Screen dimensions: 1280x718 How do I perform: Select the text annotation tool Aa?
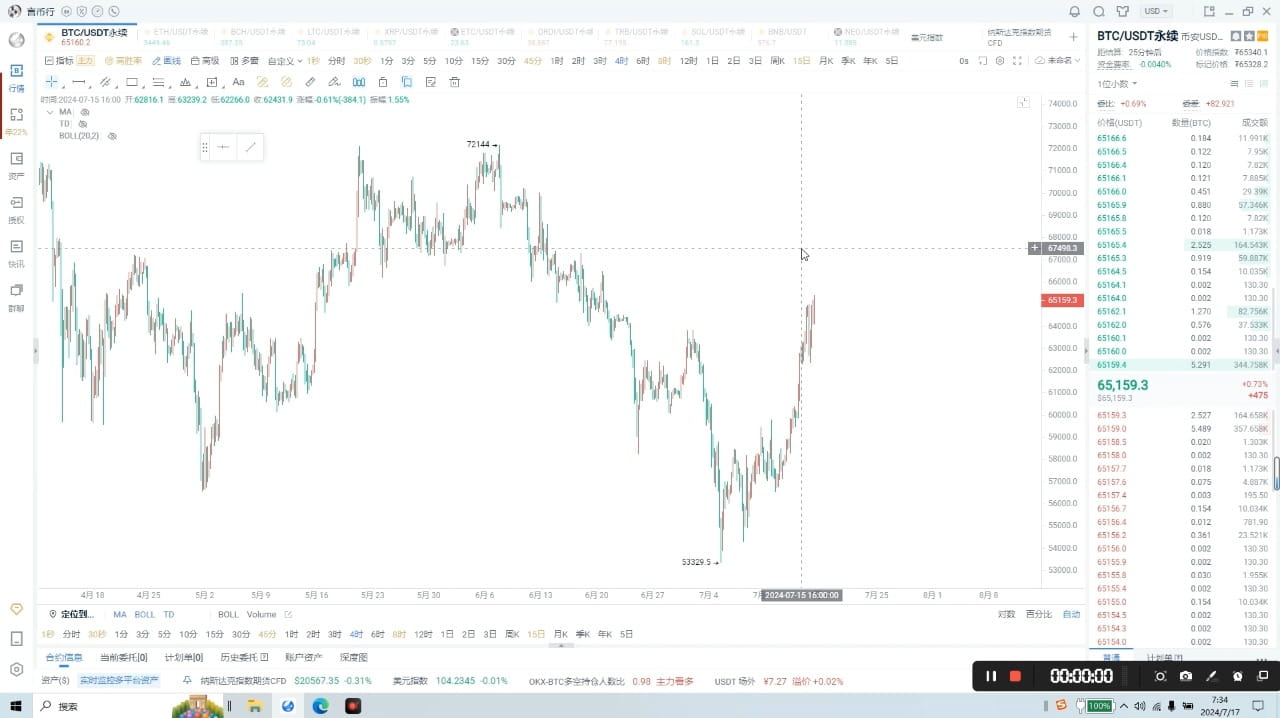click(238, 82)
